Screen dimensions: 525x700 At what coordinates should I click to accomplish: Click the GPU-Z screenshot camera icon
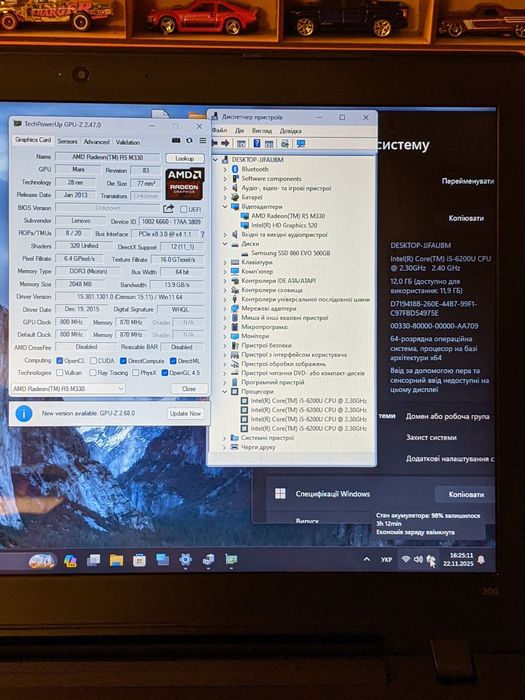pos(176,140)
